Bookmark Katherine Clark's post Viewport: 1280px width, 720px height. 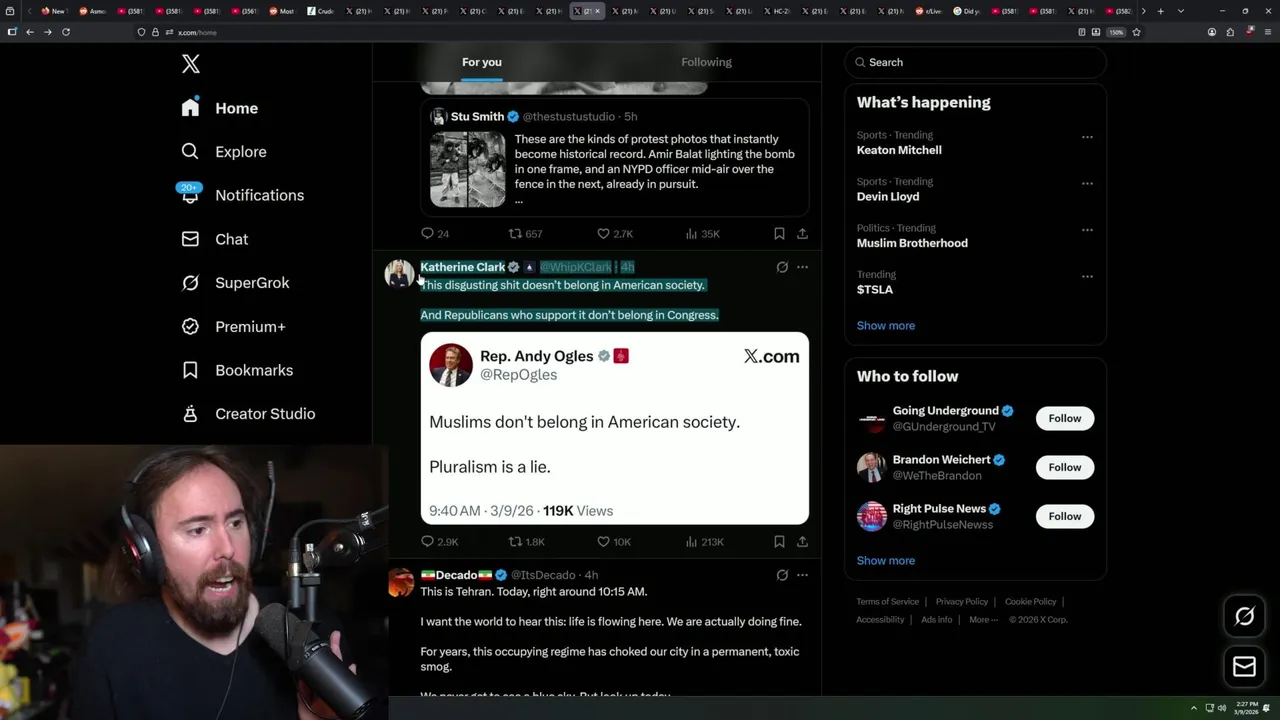coord(779,542)
